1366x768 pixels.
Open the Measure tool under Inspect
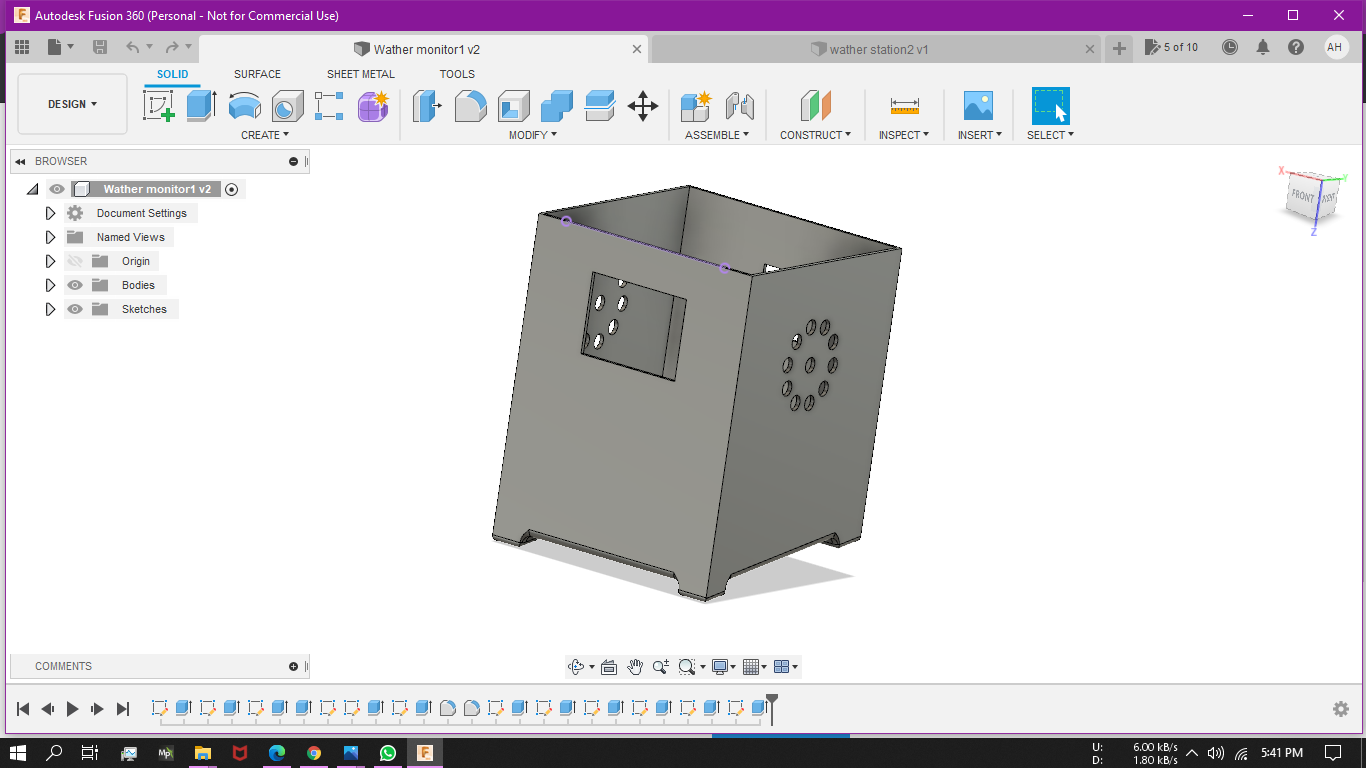(x=904, y=105)
